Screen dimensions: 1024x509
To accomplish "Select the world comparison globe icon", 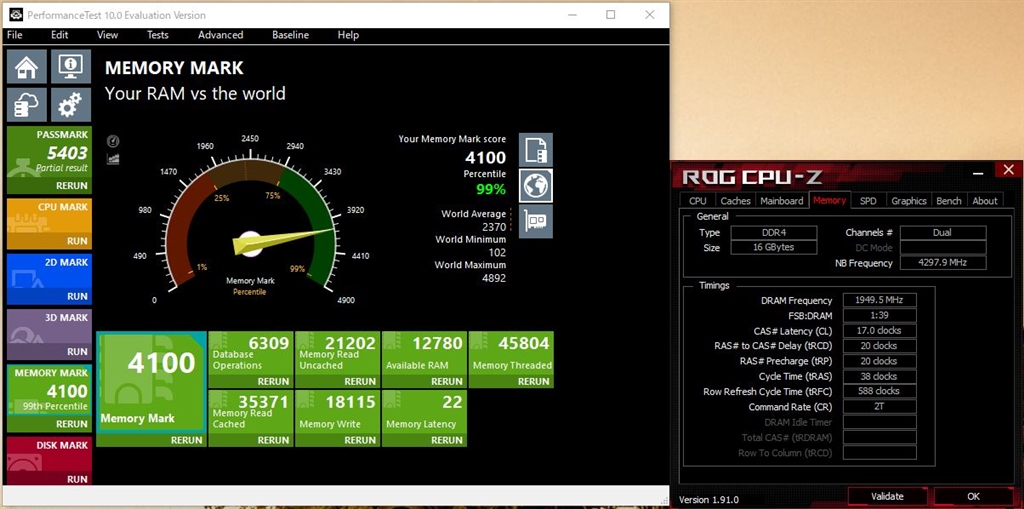I will [x=536, y=186].
